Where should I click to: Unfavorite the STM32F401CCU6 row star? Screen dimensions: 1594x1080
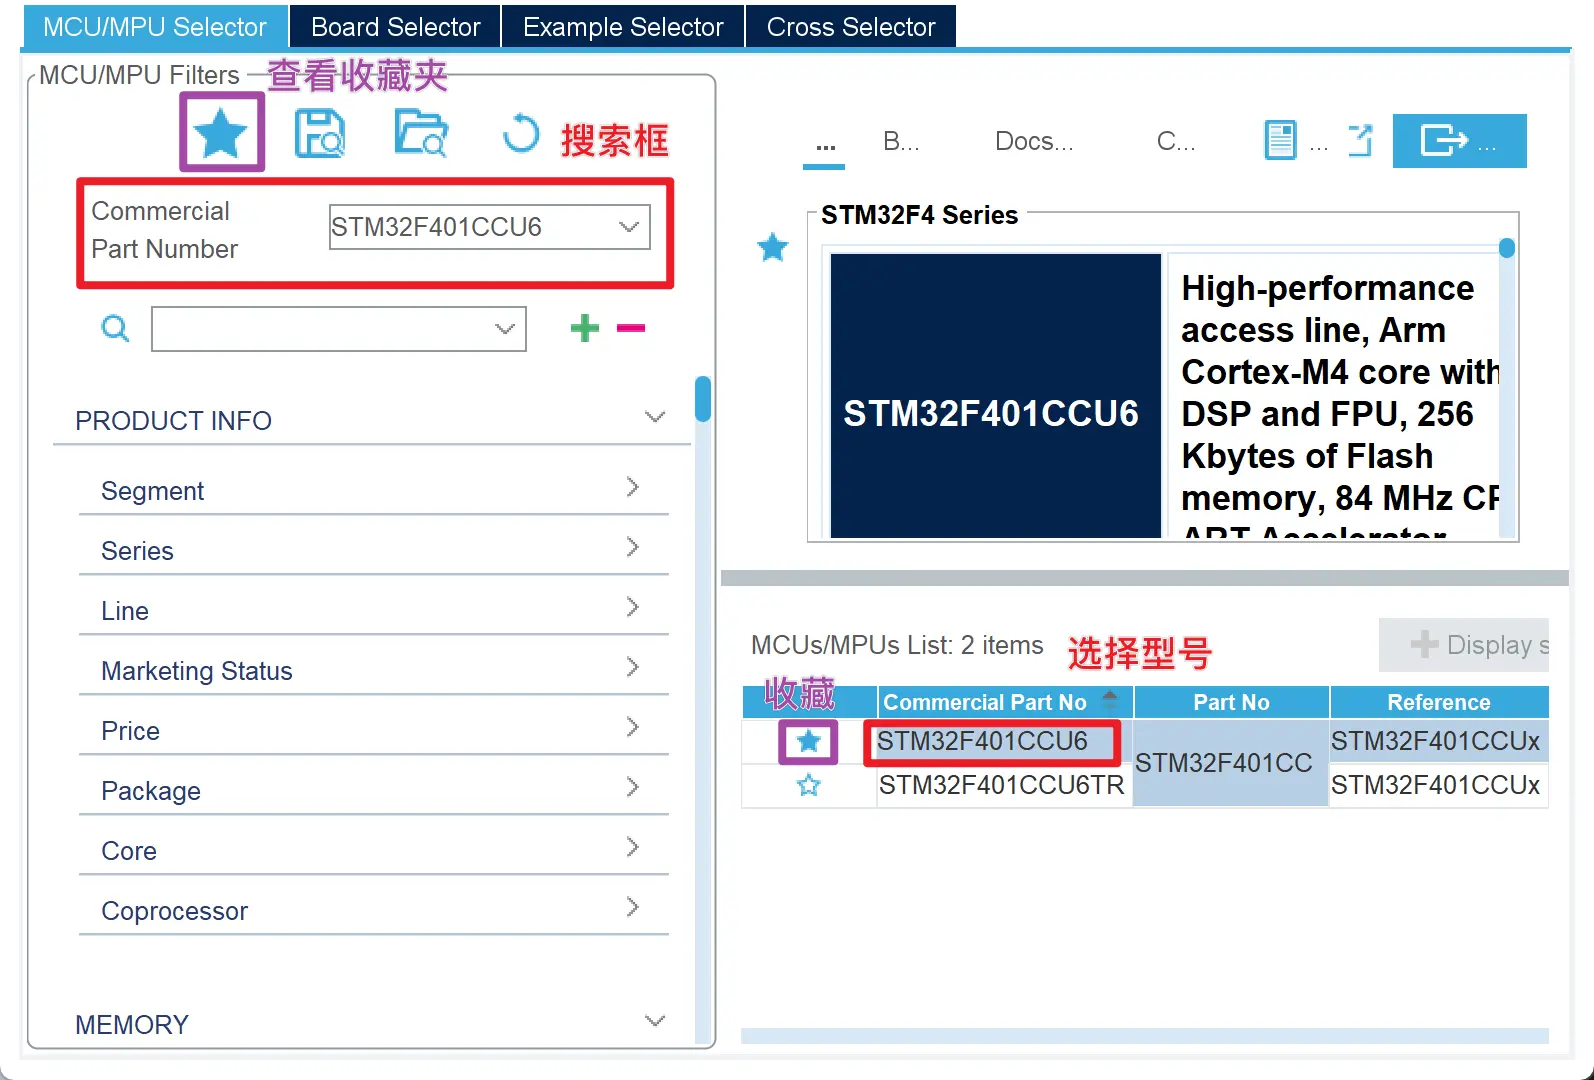click(x=808, y=741)
